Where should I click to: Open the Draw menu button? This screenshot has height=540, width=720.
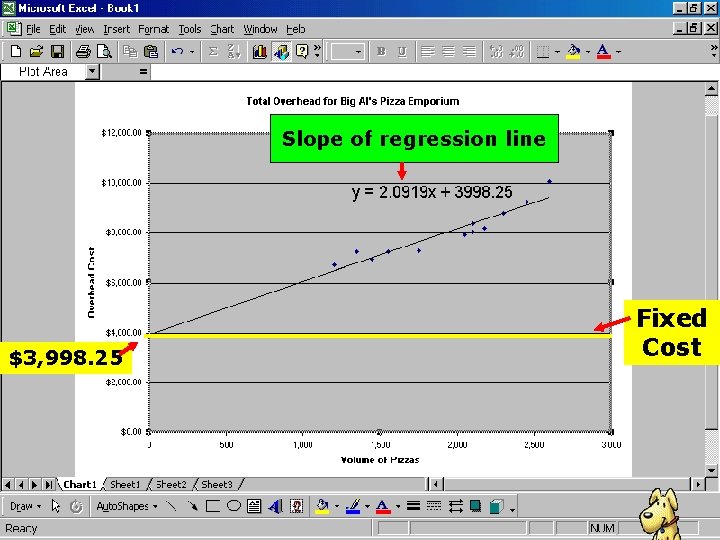coord(25,506)
